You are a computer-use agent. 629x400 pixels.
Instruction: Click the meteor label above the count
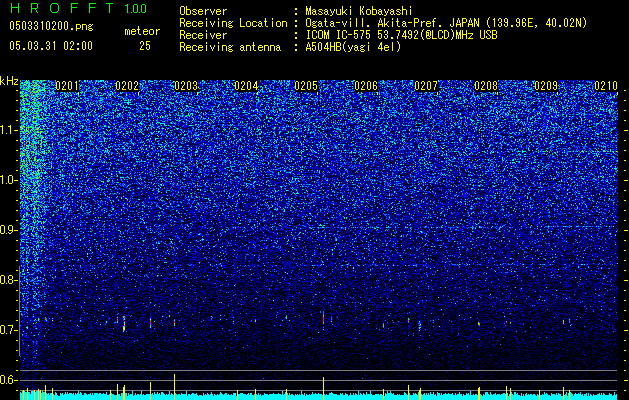(x=142, y=31)
